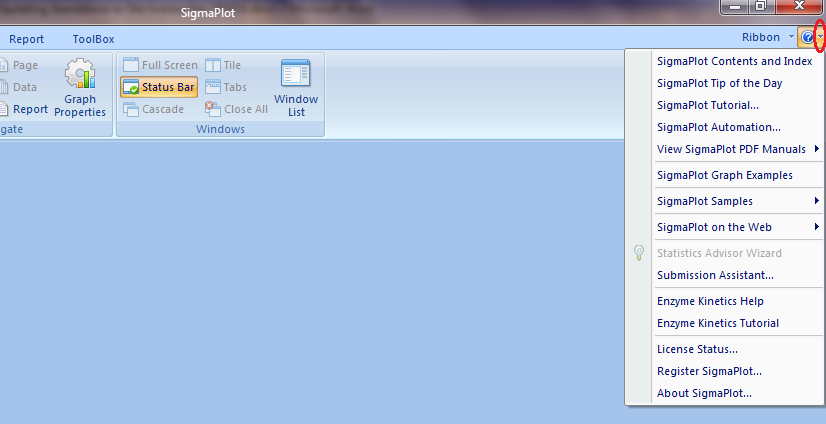
Task: Open License Status... from Help menu
Action: click(697, 349)
